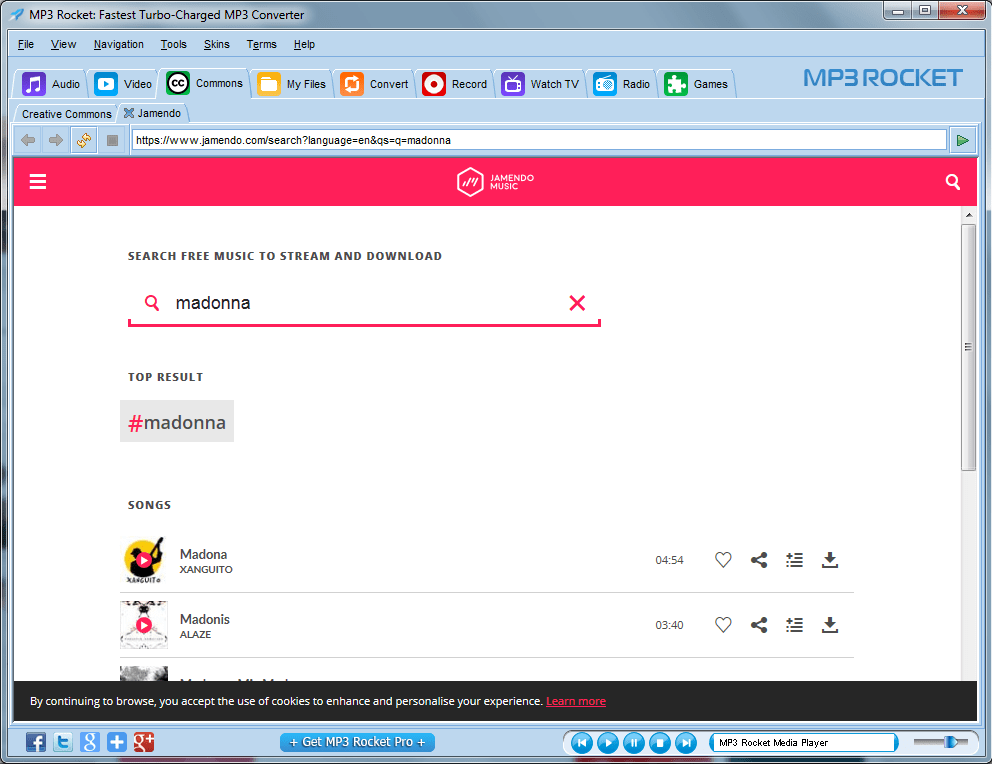The width and height of the screenshot is (992, 764).
Task: Open the Tools menu
Action: [173, 44]
